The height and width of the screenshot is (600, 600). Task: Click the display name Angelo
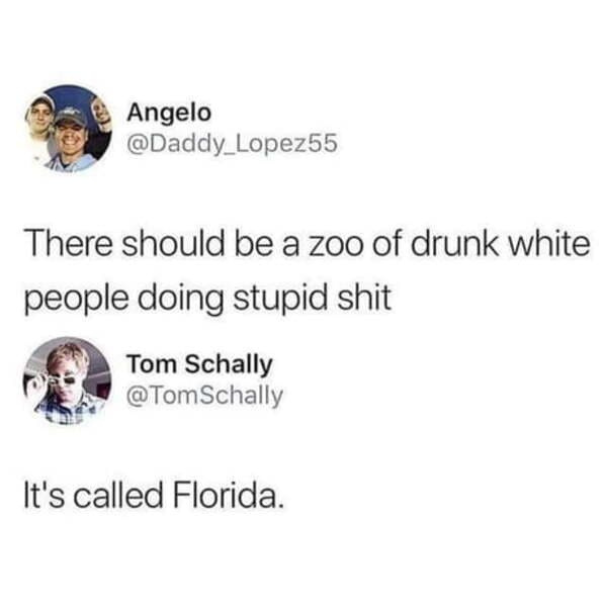coord(169,113)
